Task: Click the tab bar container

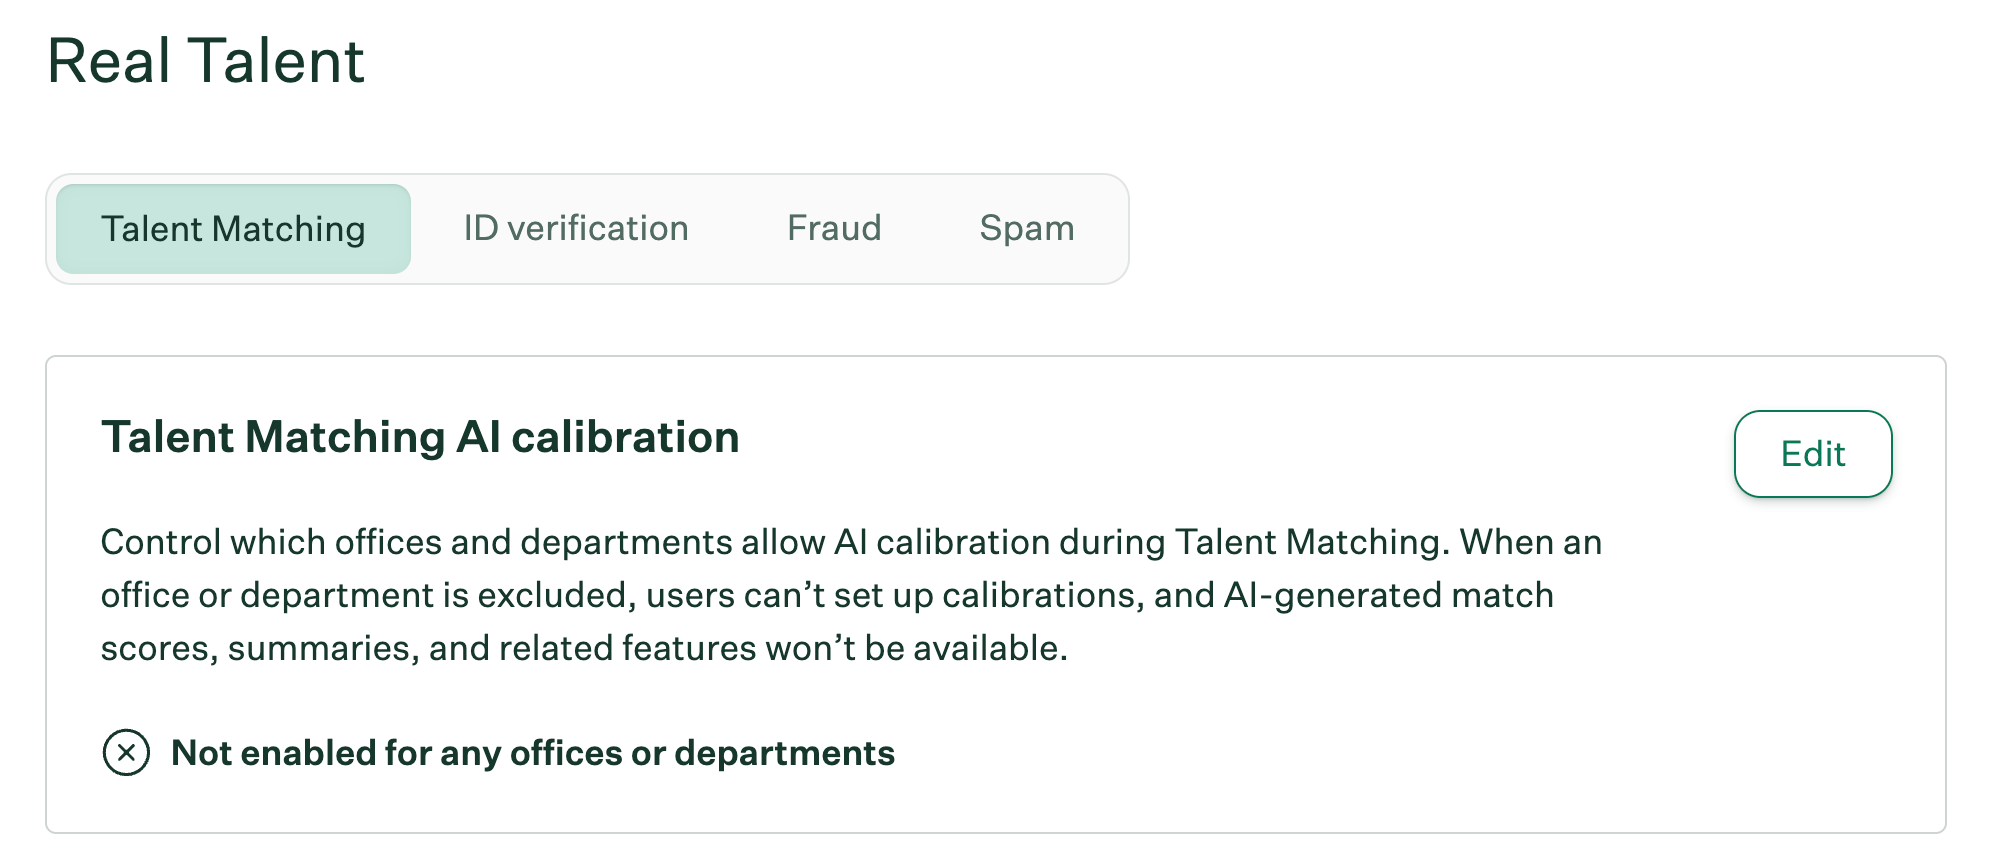Action: coord(590,228)
